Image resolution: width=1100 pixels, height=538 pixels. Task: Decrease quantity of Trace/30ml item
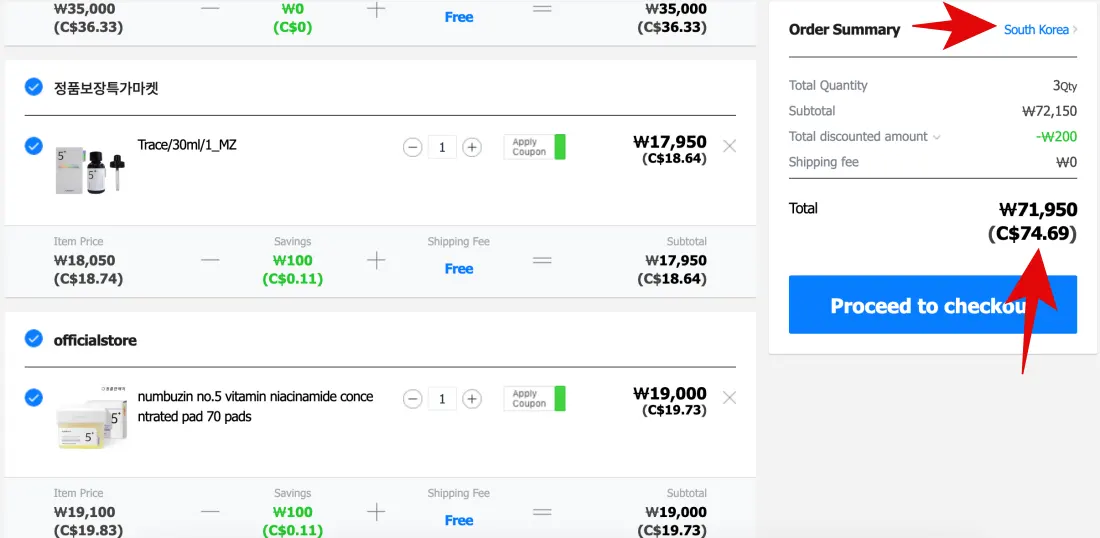(x=412, y=147)
